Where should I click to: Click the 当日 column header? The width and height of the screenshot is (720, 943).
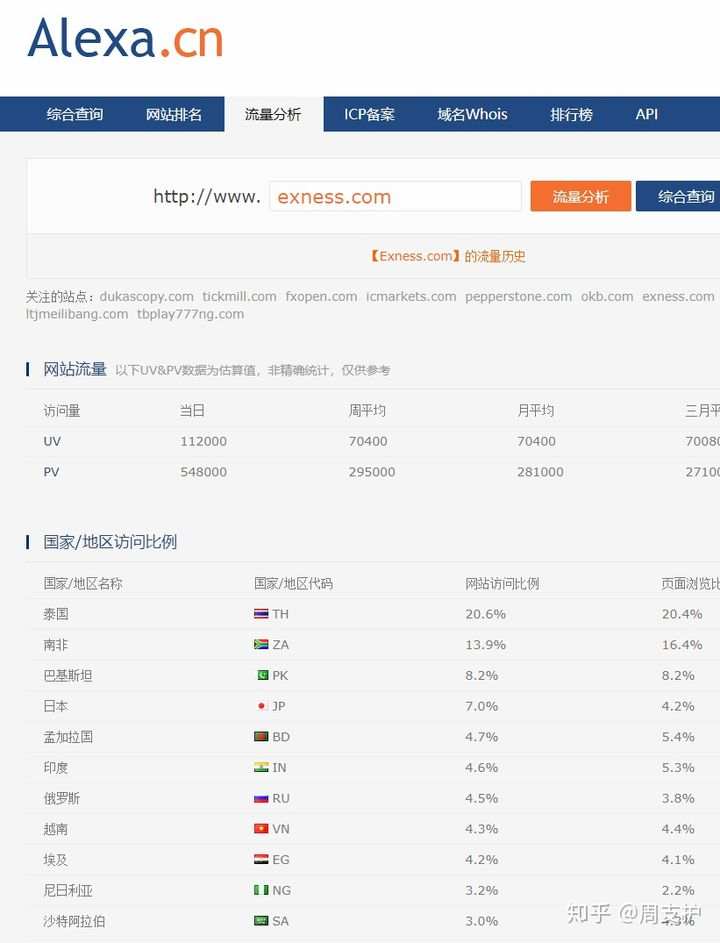[x=192, y=411]
